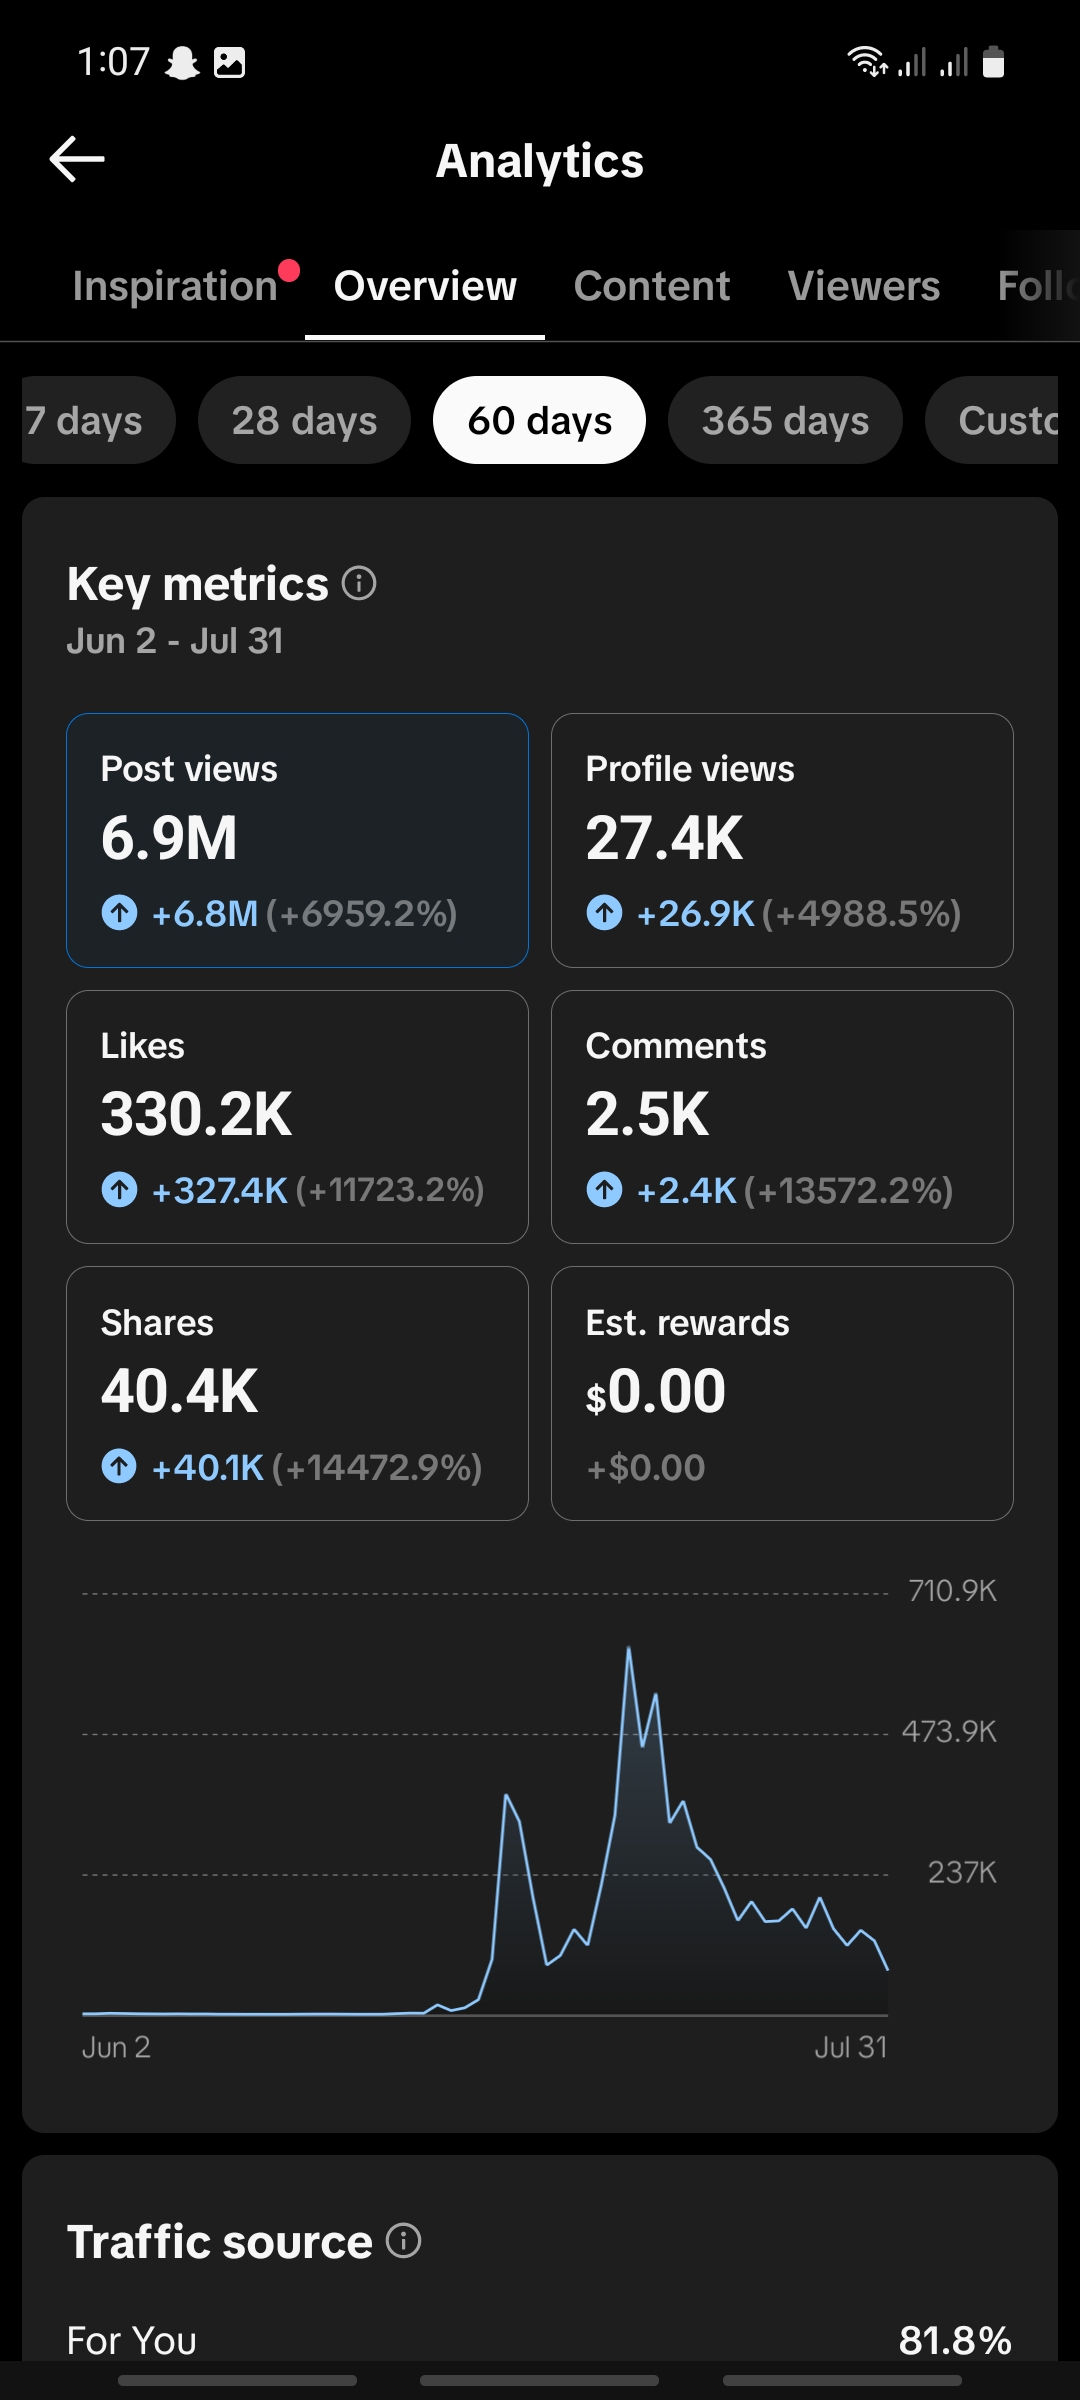Select the 365 days range chip
This screenshot has height=2400, width=1080.
785,420
